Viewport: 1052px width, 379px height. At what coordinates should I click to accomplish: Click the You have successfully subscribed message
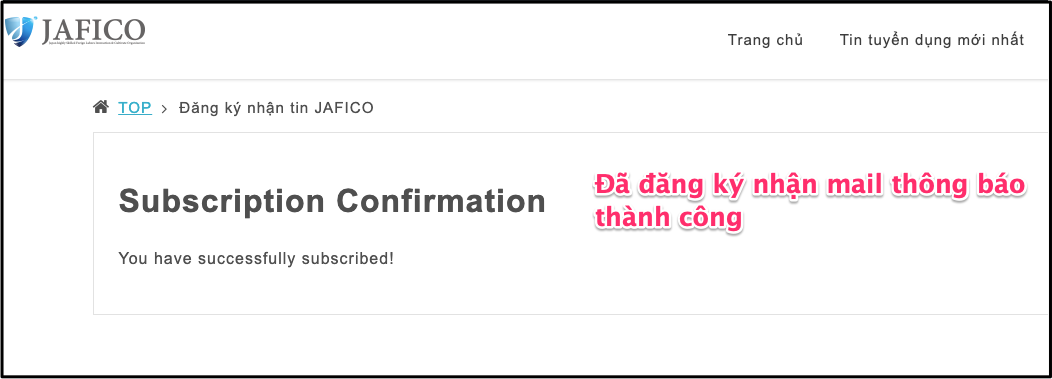[x=256, y=258]
